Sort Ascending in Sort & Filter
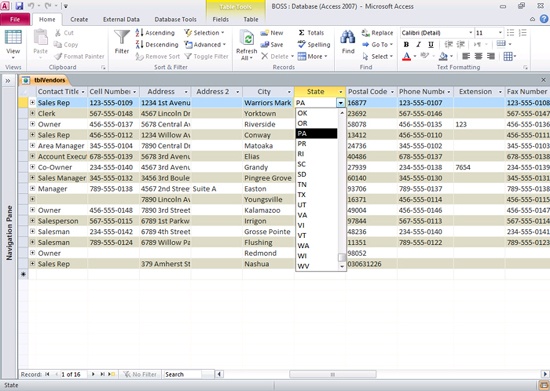The height and width of the screenshot is (391, 550). [x=155, y=33]
